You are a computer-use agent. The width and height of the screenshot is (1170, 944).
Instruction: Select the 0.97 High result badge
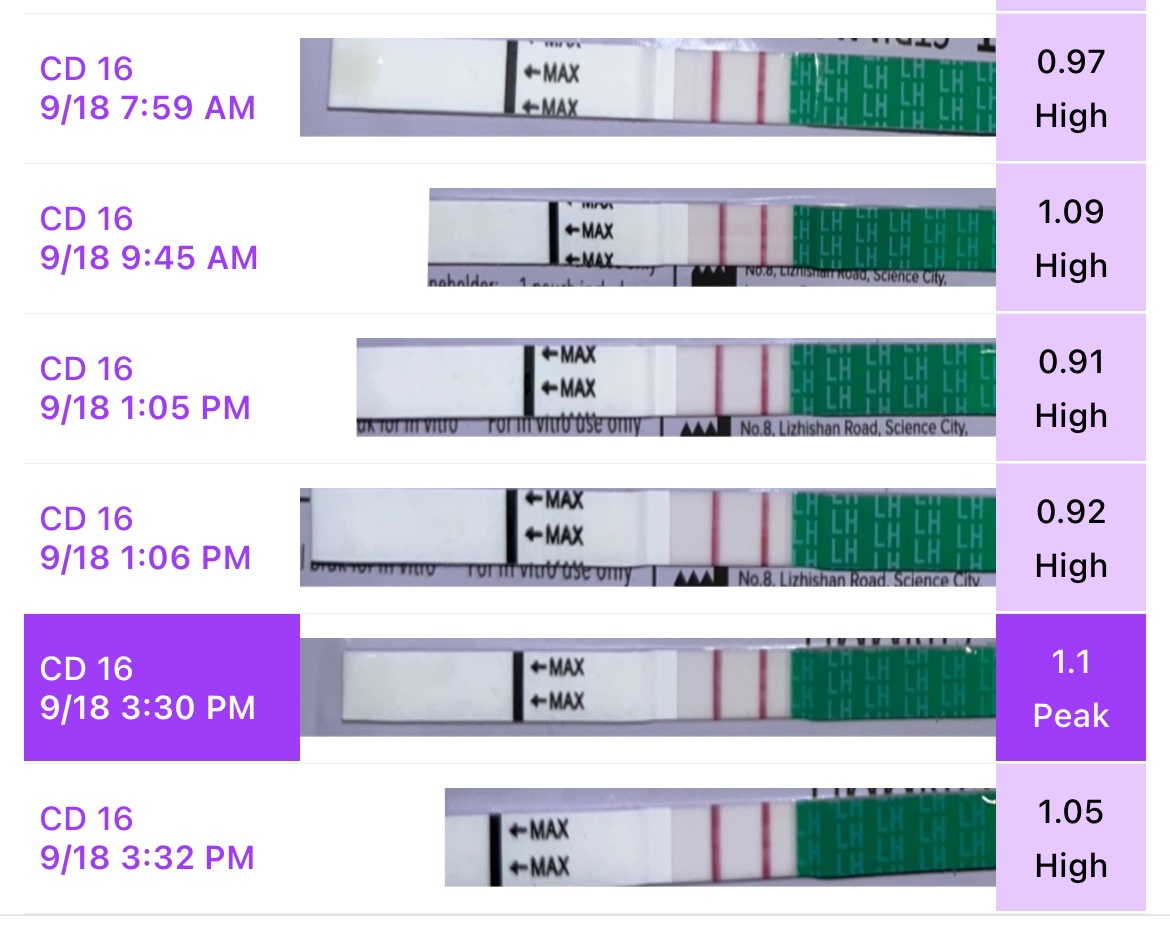pyautogui.click(x=1071, y=88)
